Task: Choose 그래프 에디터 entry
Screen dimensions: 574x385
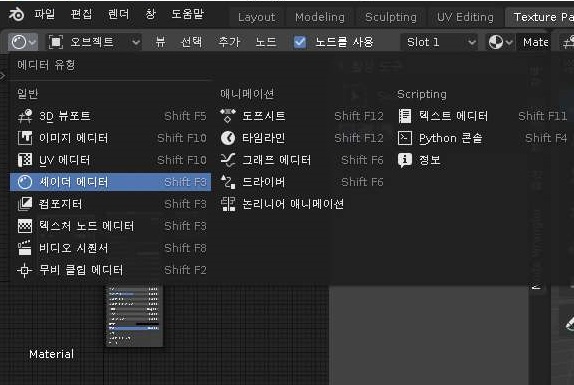Action: 302,160
